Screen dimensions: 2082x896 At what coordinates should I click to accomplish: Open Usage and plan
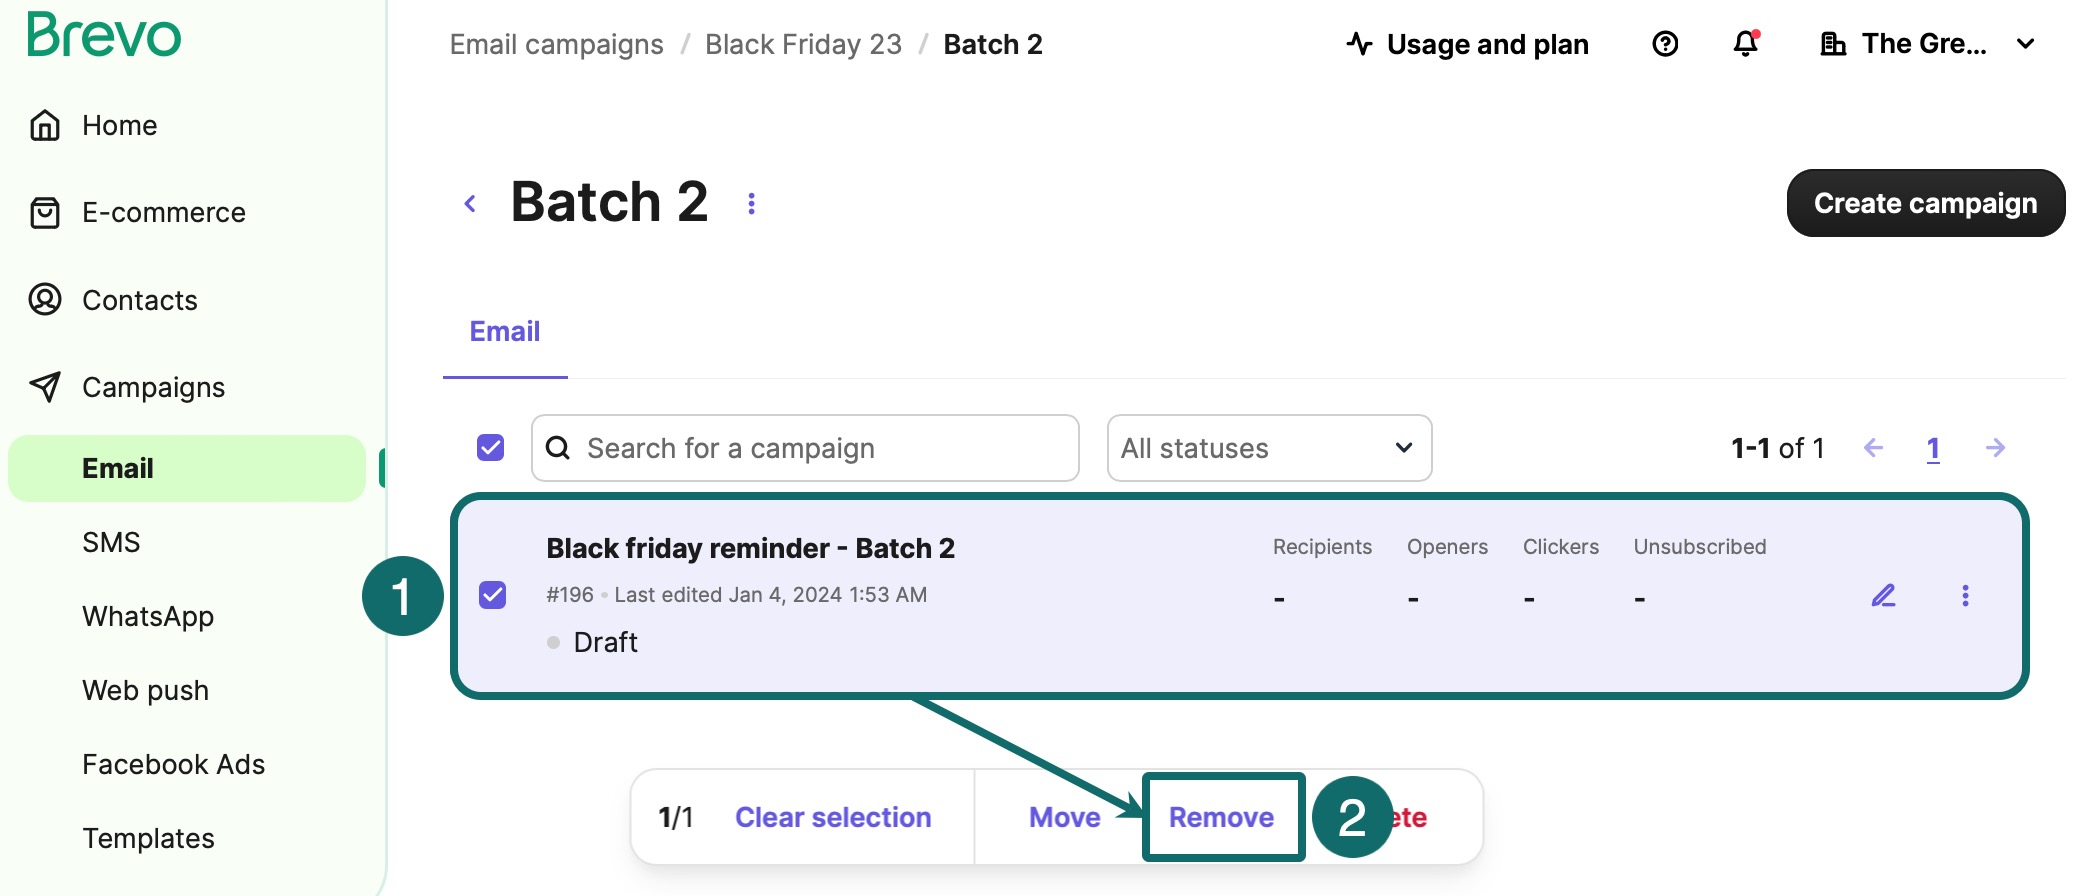pos(1468,44)
